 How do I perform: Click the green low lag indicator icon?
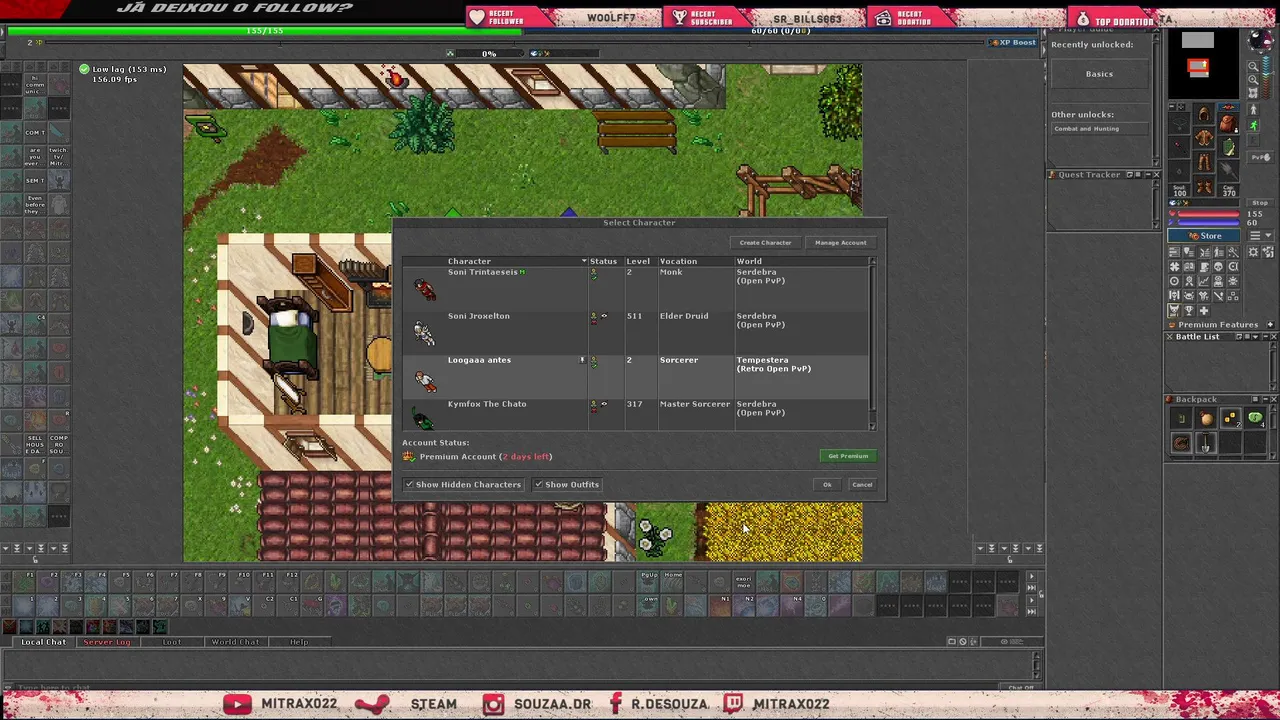[x=84, y=69]
